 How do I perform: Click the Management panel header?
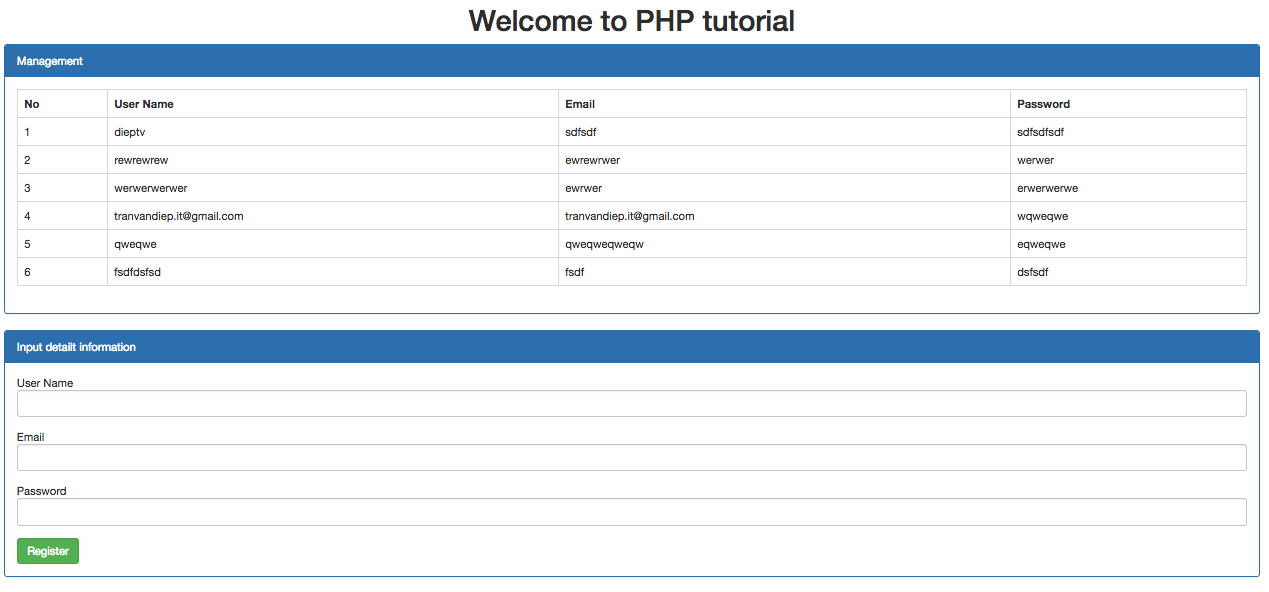[631, 61]
